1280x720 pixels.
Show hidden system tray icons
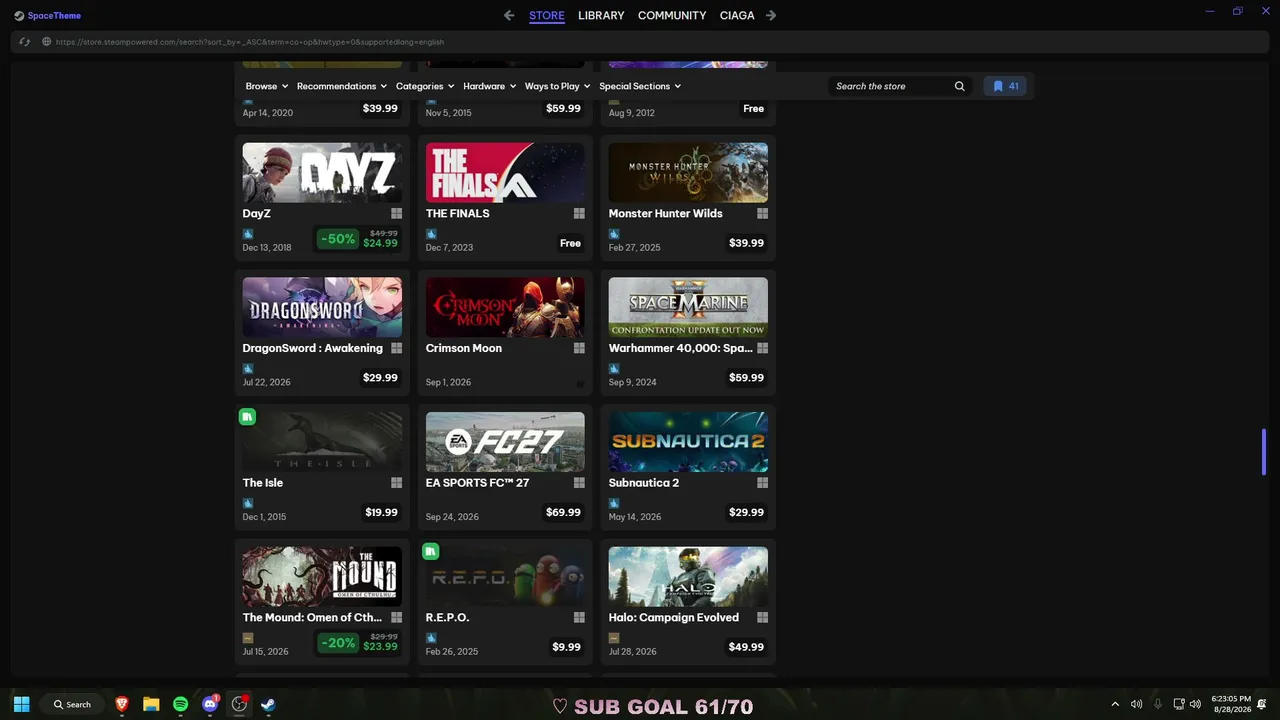click(x=1115, y=704)
